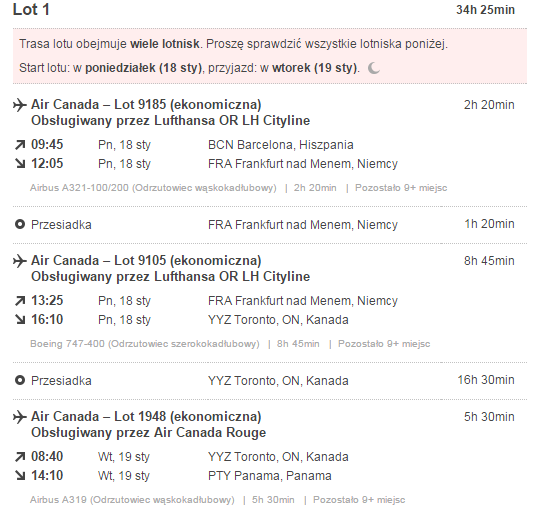
Task: Click the Frankfurt layover circle icon
Action: point(20,224)
